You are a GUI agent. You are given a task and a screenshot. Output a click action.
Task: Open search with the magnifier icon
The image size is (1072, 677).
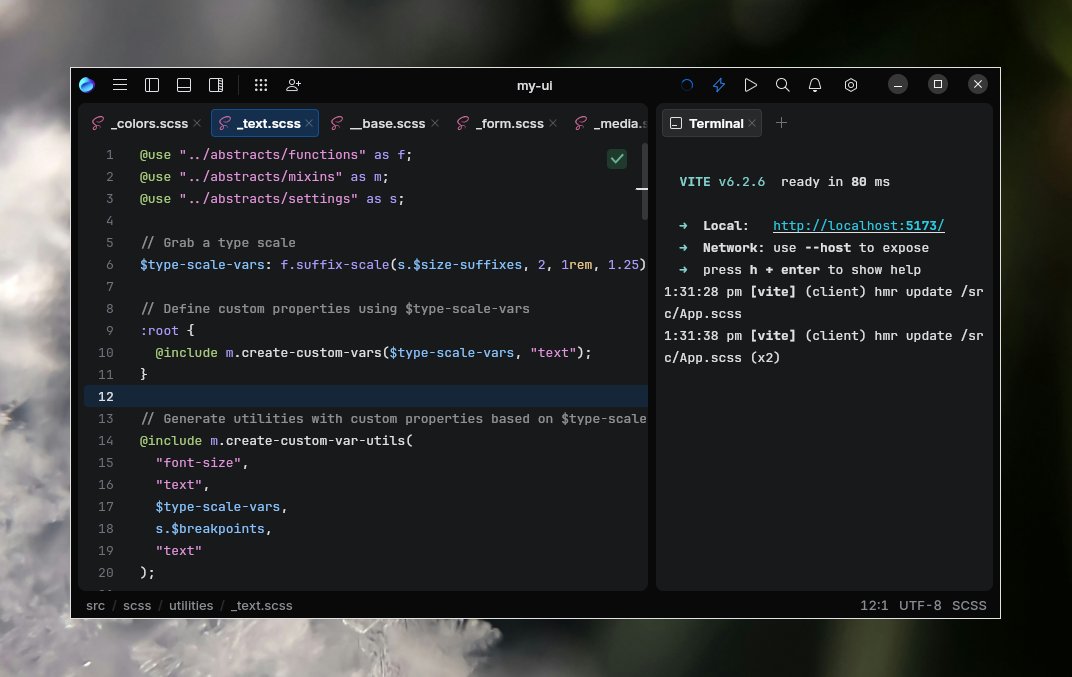coord(783,85)
